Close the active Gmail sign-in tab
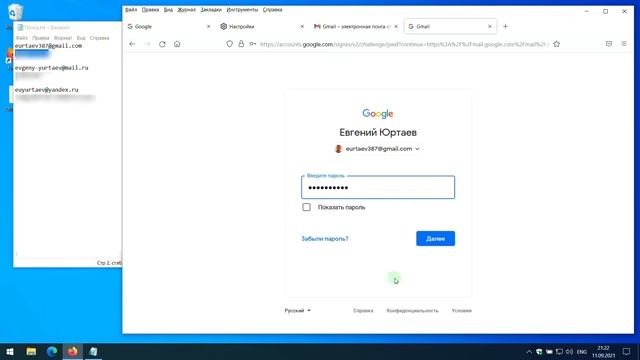The image size is (640, 360). click(490, 27)
